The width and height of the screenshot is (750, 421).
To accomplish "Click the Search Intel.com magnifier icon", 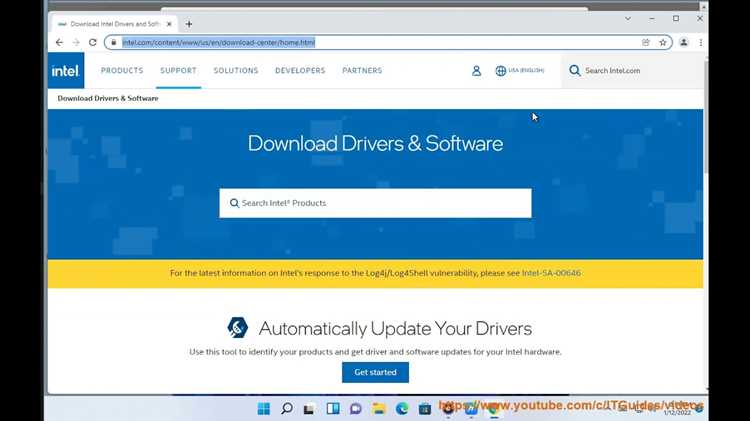I will pyautogui.click(x=575, y=71).
